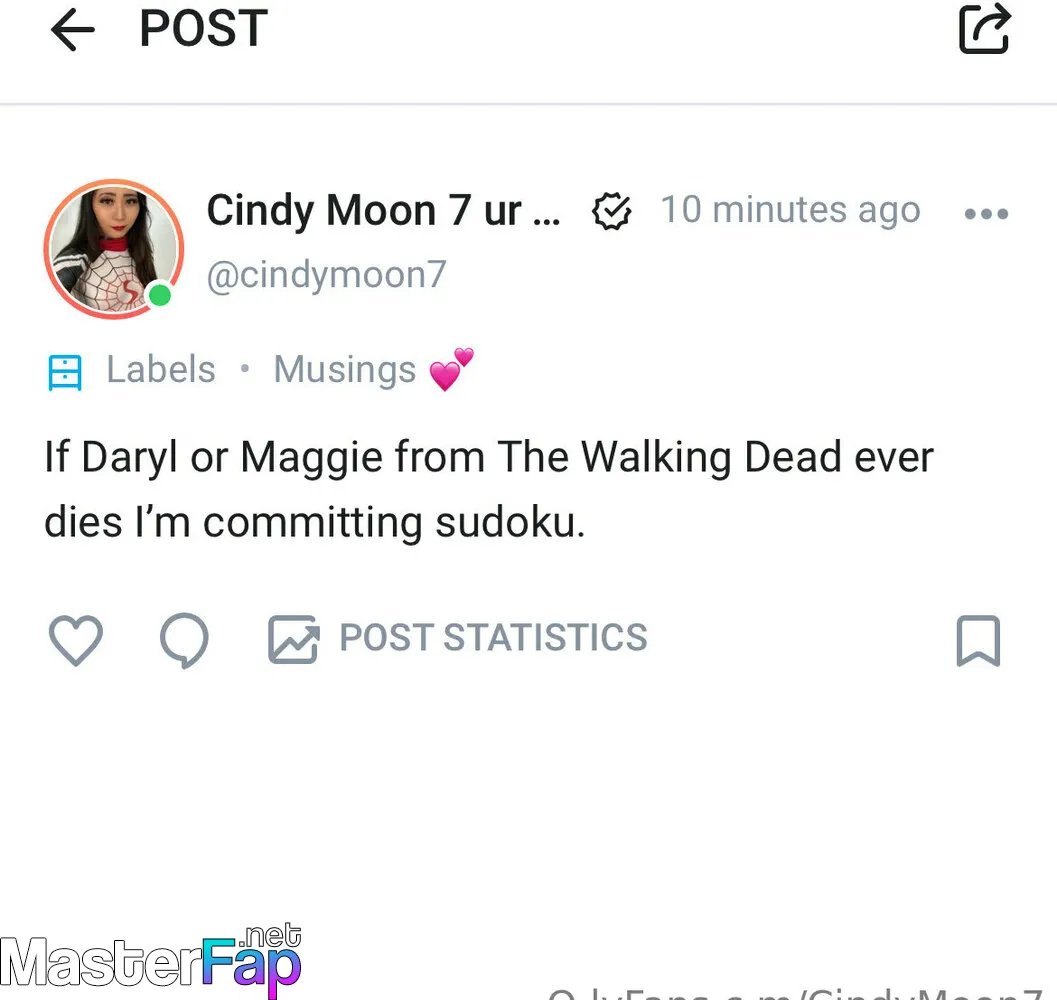
Task: Tap the share icon at top right
Action: [x=985, y=28]
